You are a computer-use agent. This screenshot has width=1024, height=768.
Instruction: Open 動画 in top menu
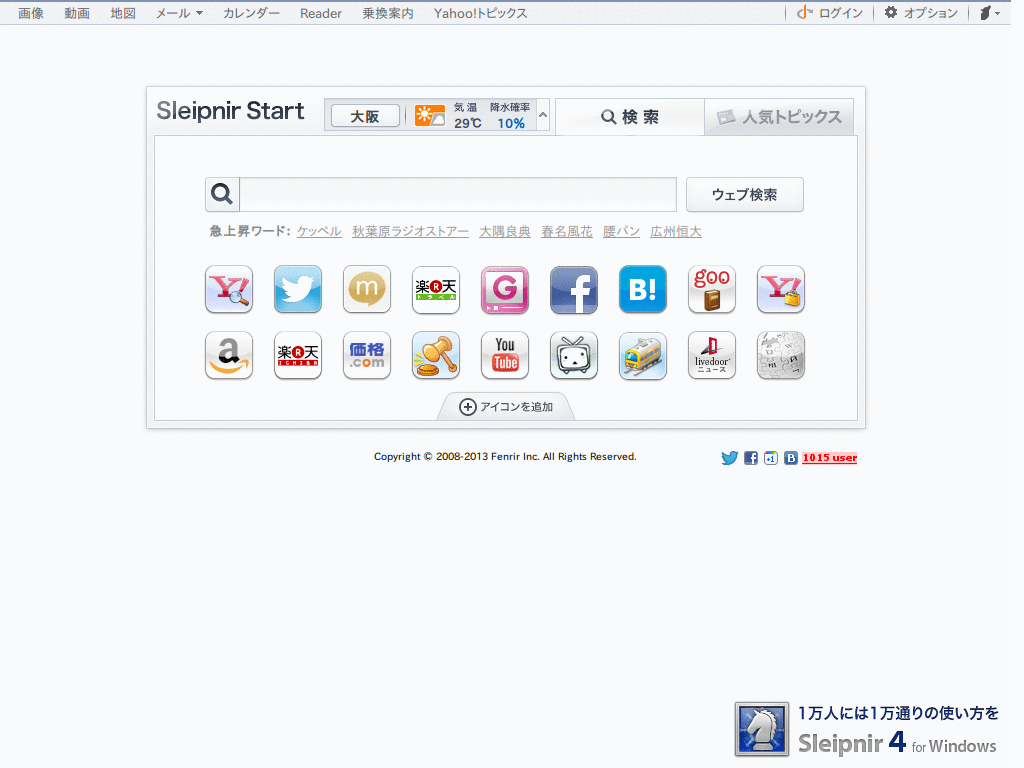(x=77, y=13)
